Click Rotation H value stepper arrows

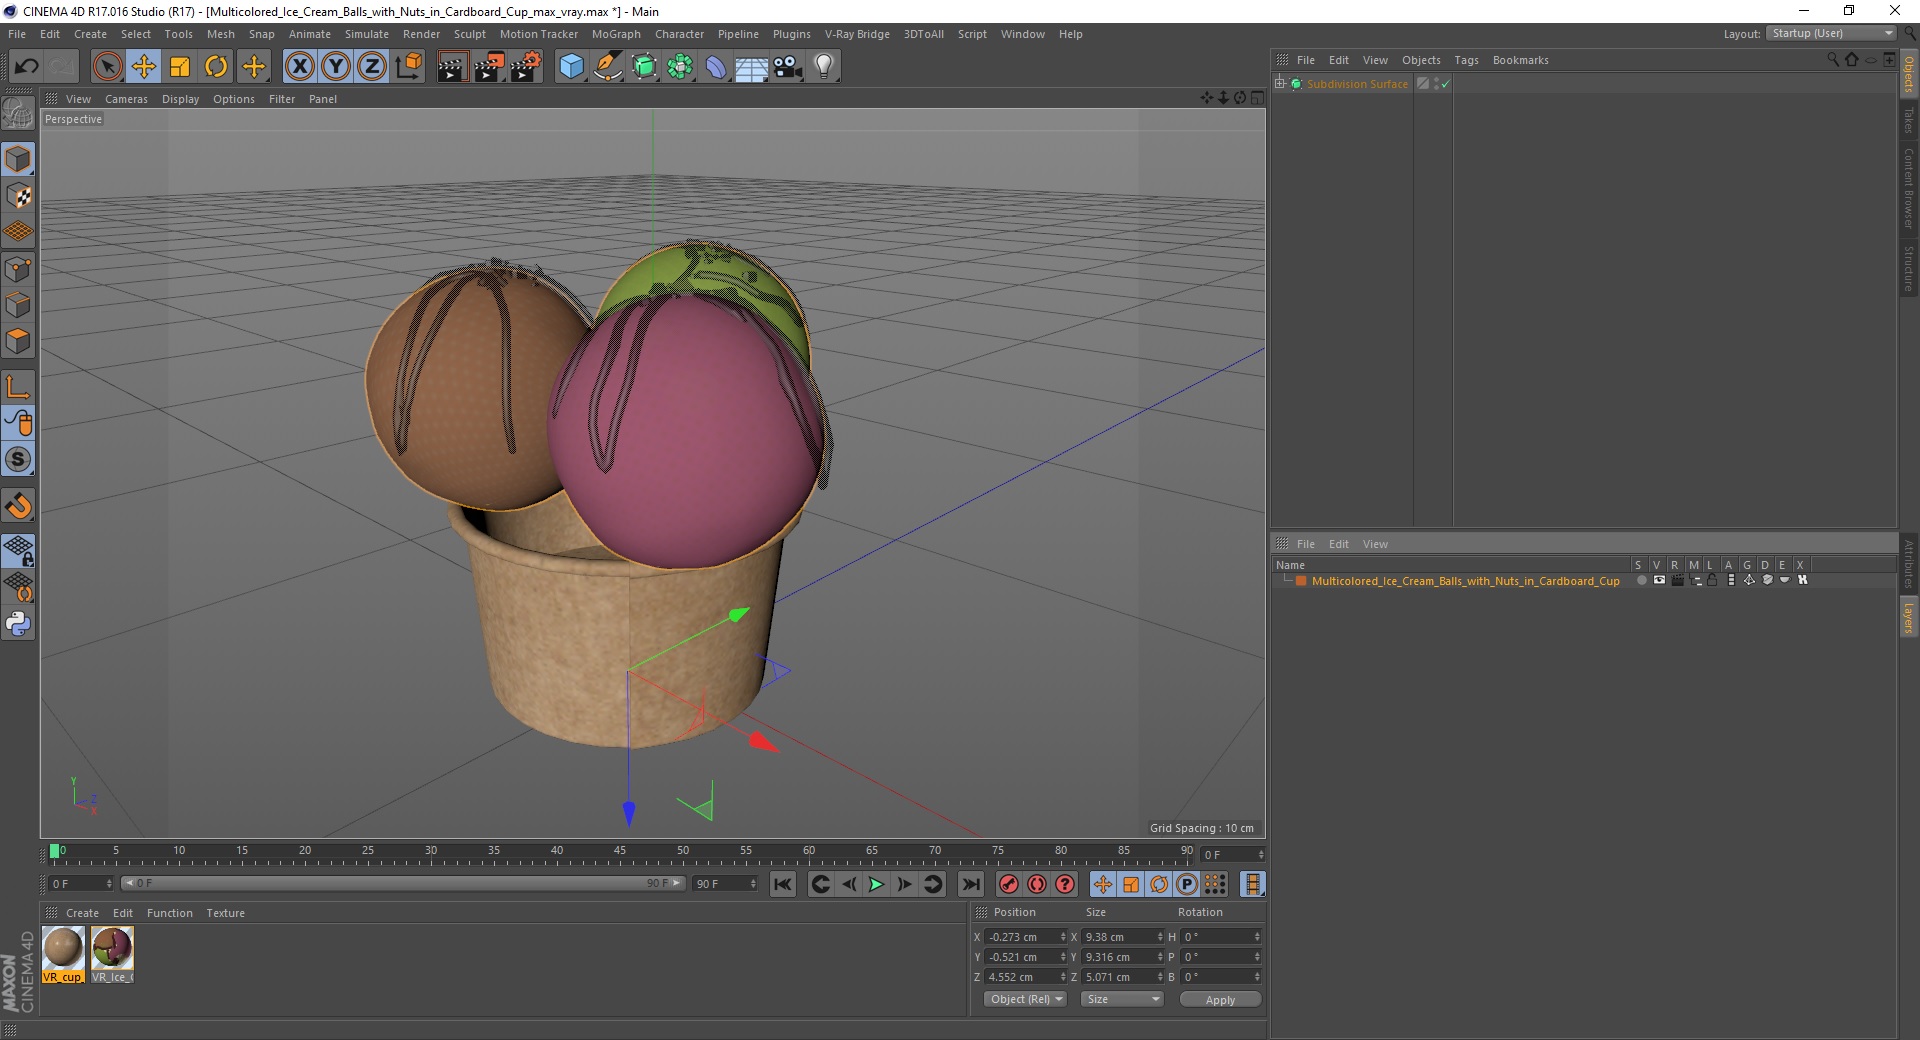pyautogui.click(x=1257, y=937)
